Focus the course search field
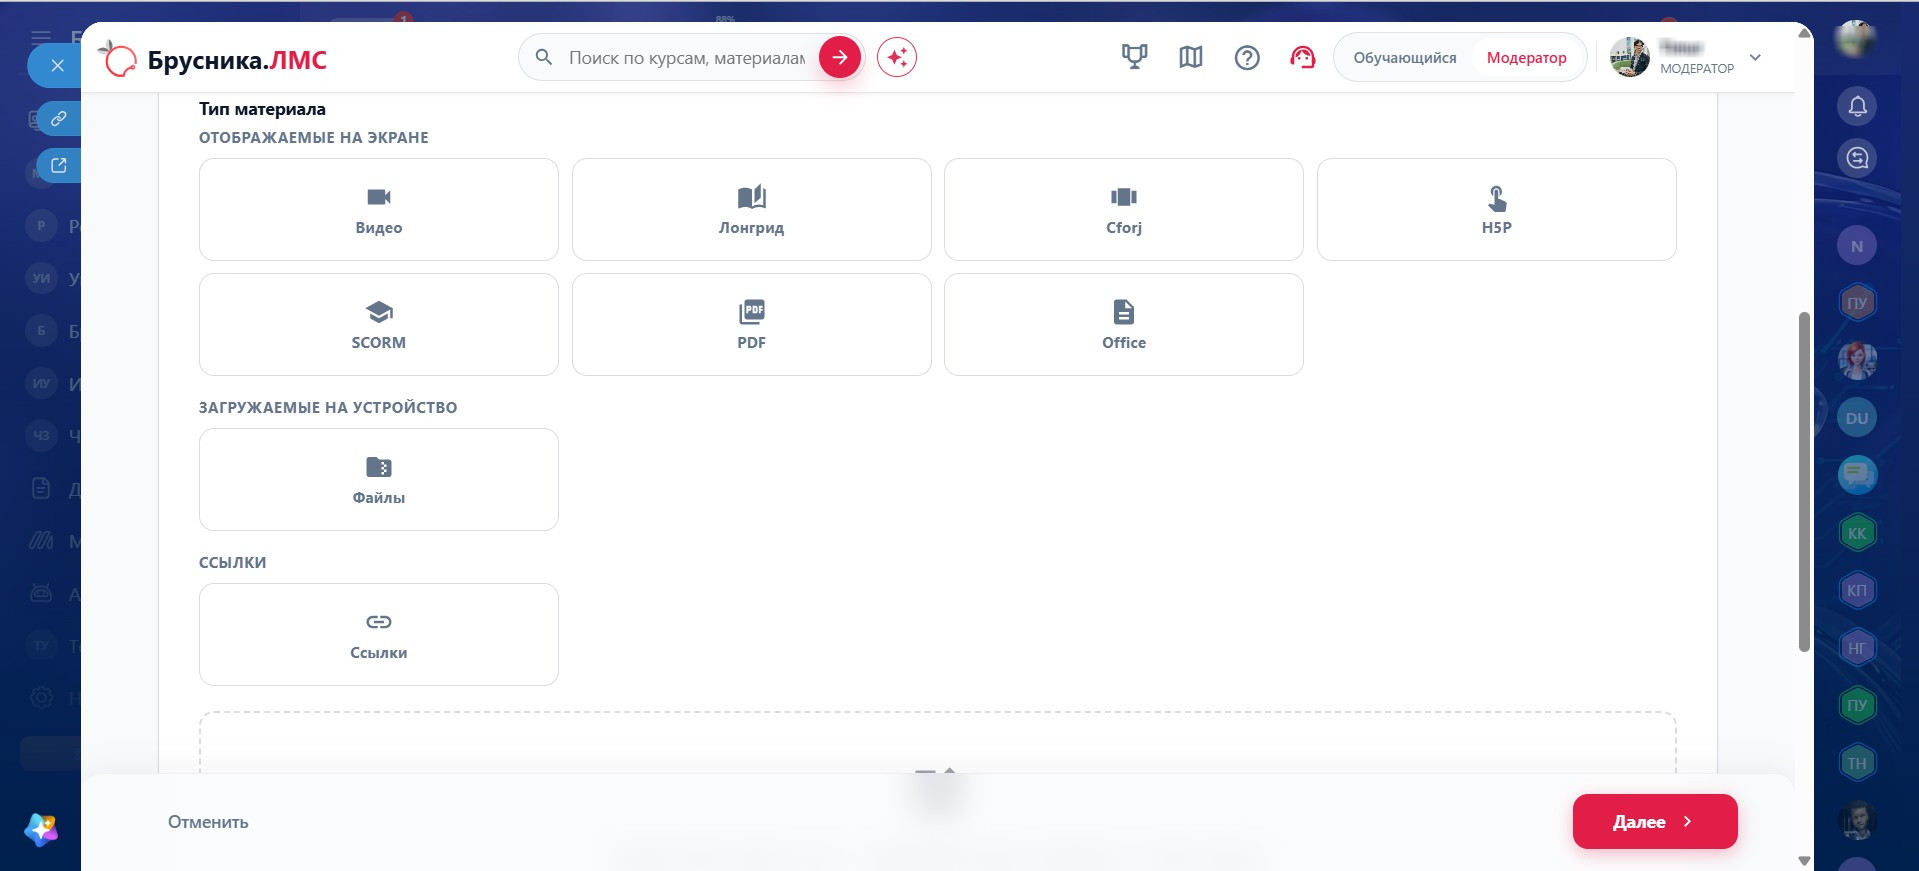Image resolution: width=1919 pixels, height=871 pixels. click(687, 58)
